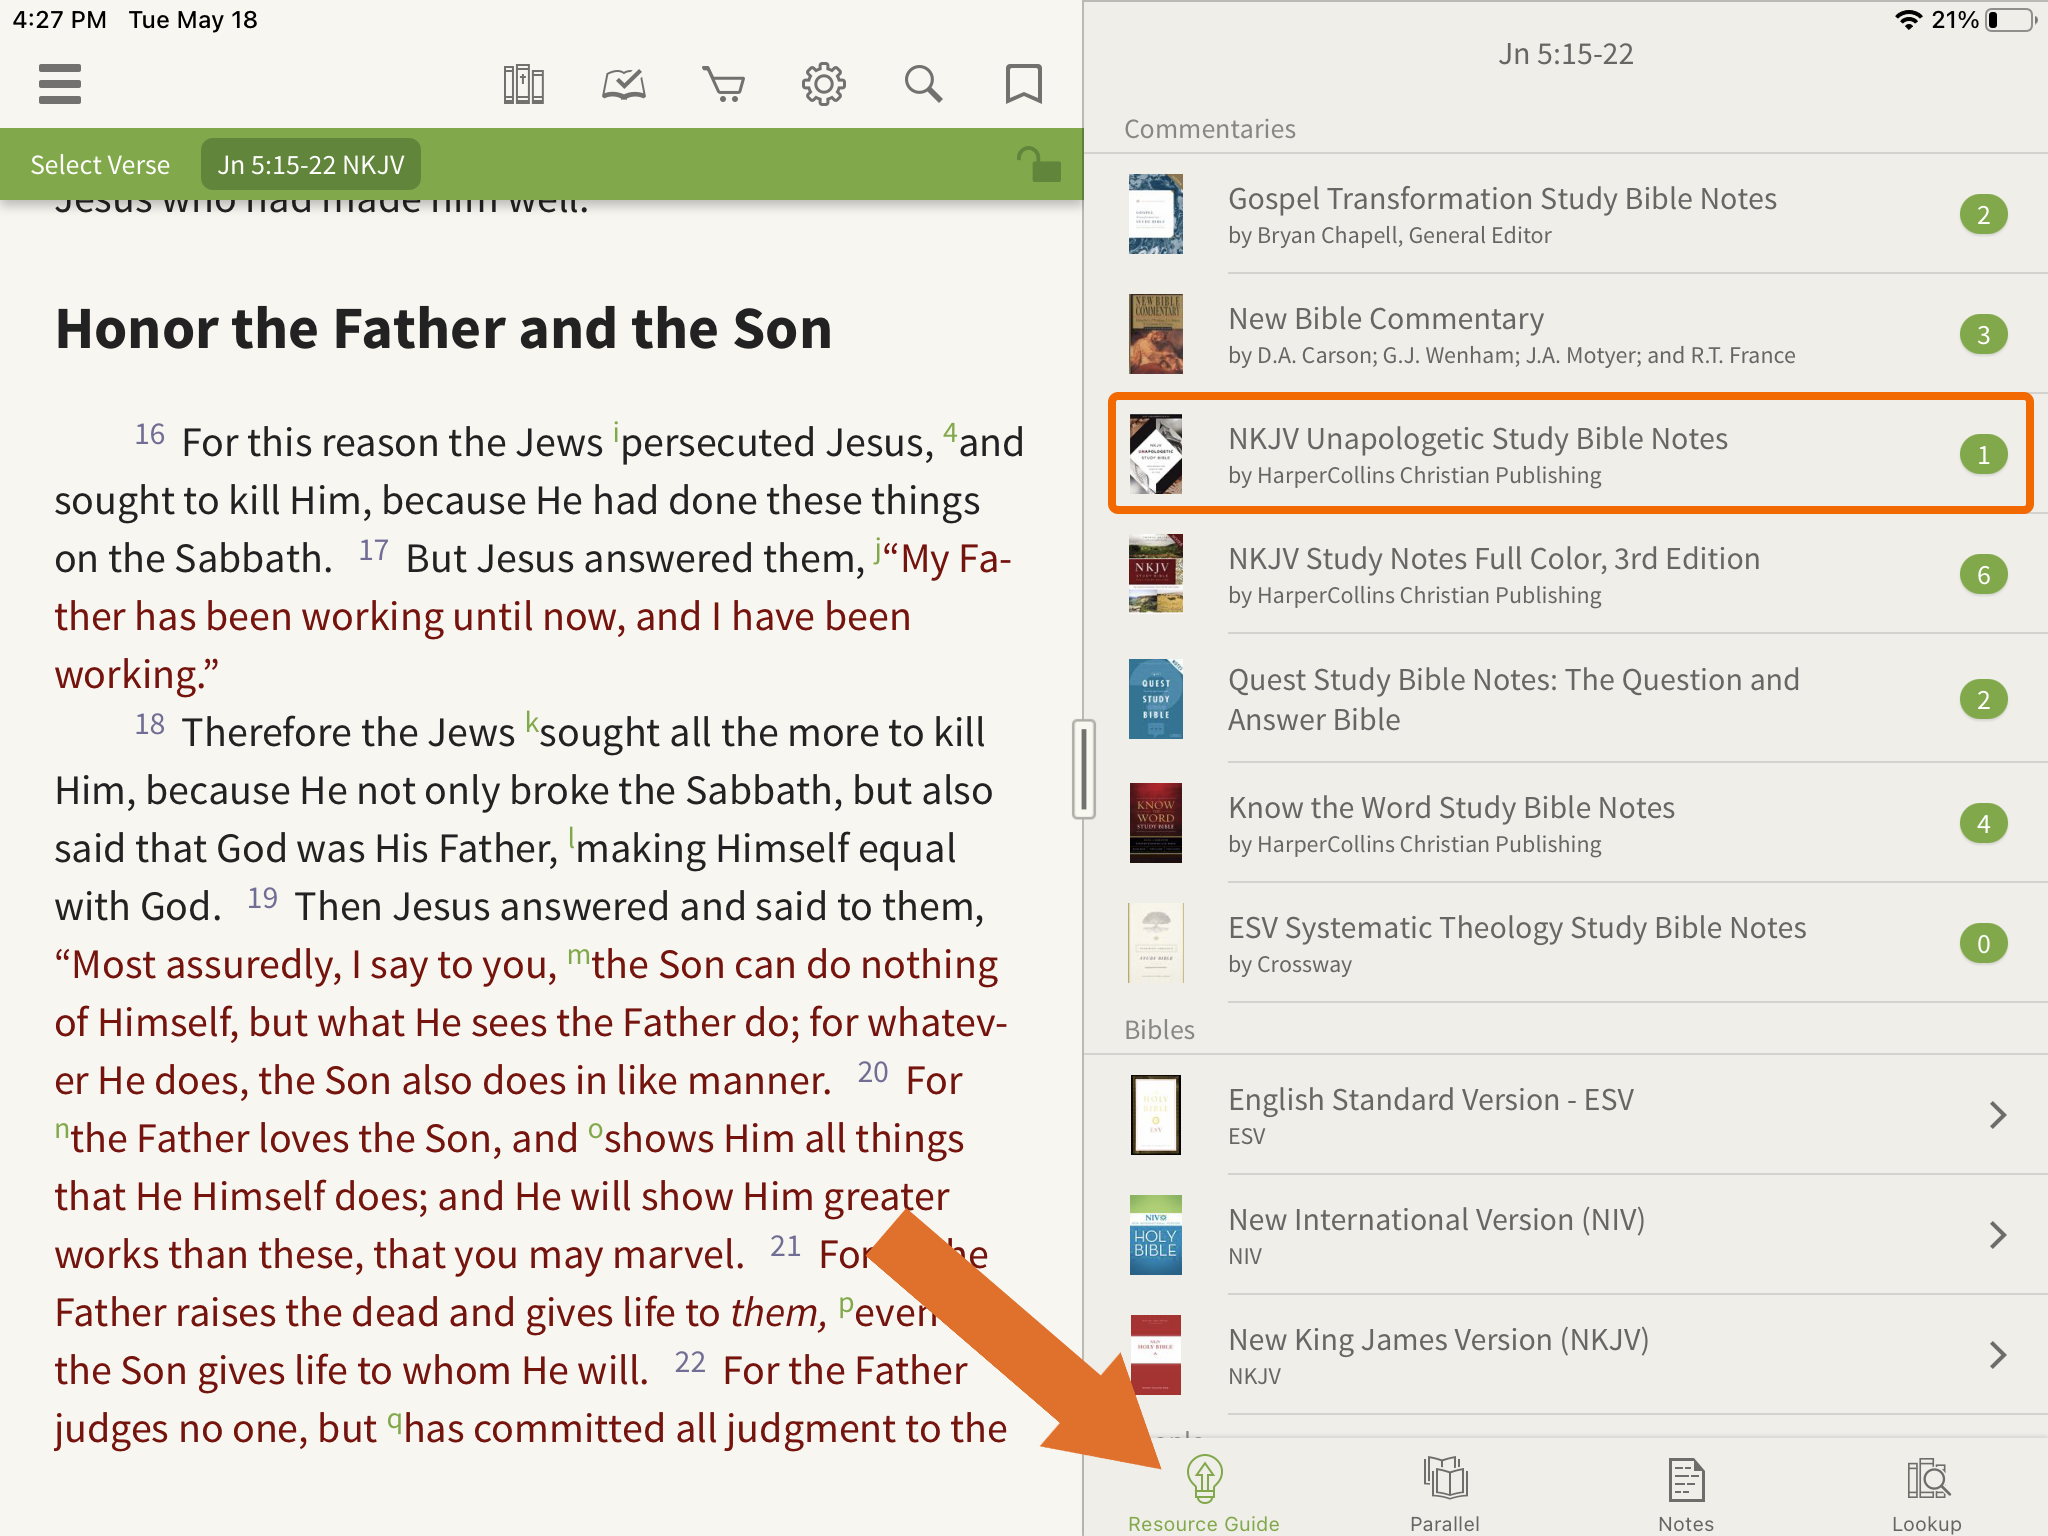The width and height of the screenshot is (2048, 1536).
Task: Open the reading plan icon
Action: pyautogui.click(x=623, y=85)
